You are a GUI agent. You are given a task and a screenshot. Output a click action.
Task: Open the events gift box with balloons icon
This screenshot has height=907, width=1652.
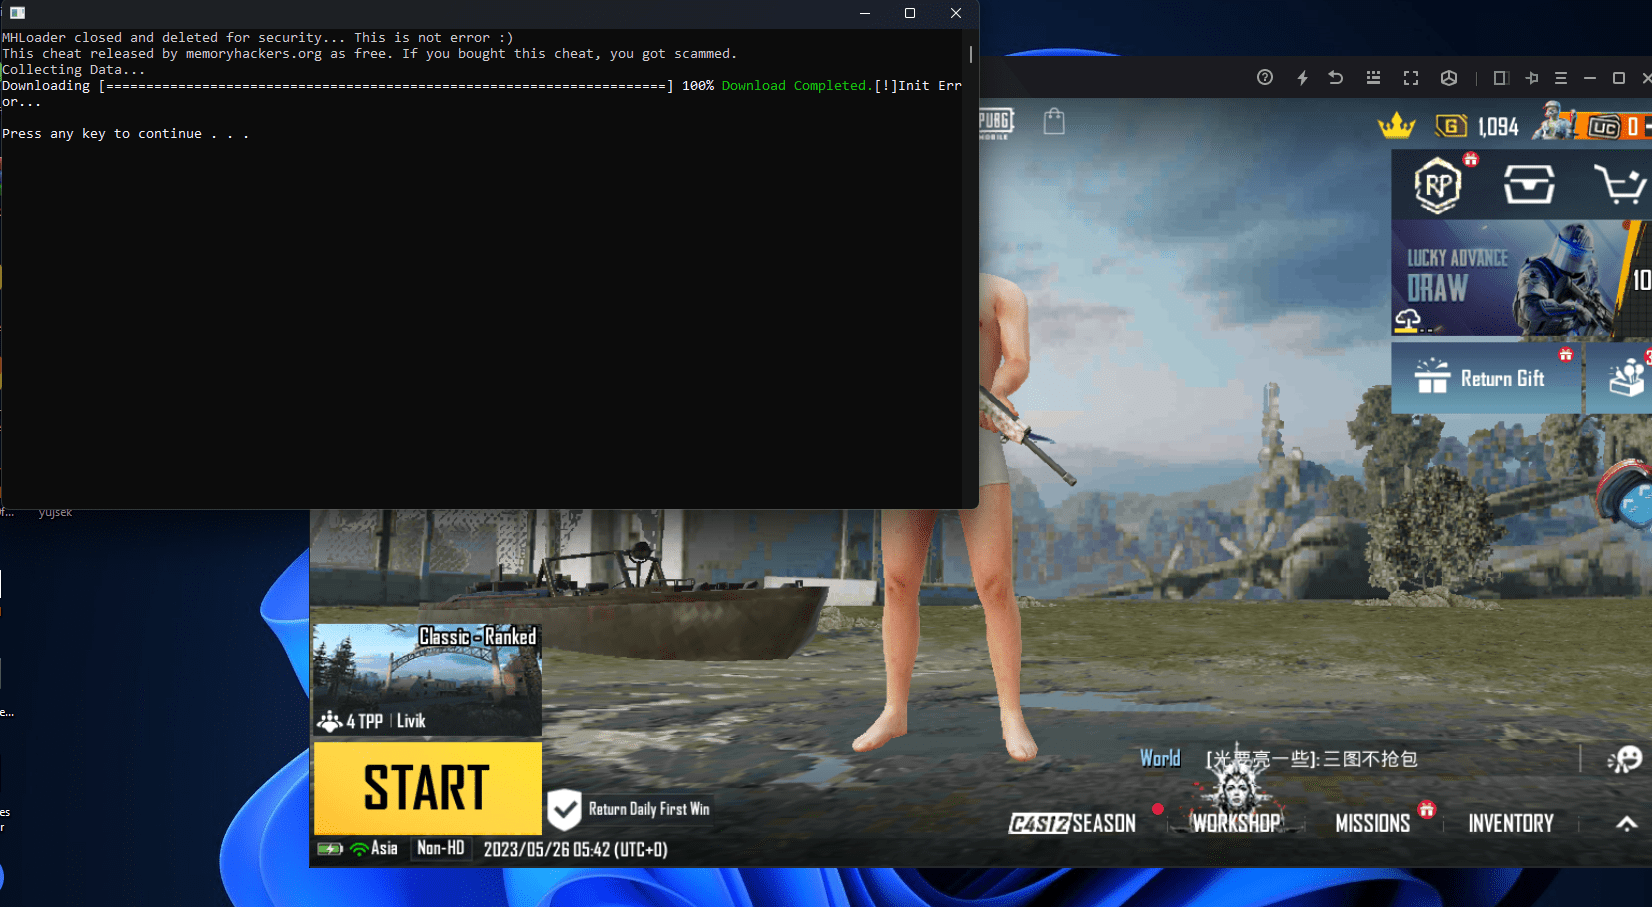tap(1627, 377)
